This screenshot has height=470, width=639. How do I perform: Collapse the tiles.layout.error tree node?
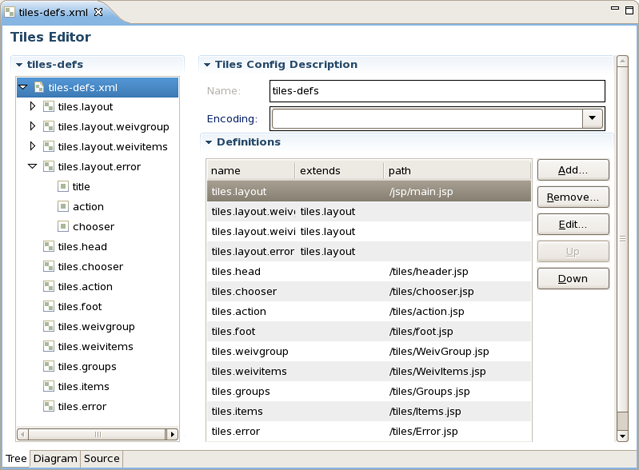[32, 167]
